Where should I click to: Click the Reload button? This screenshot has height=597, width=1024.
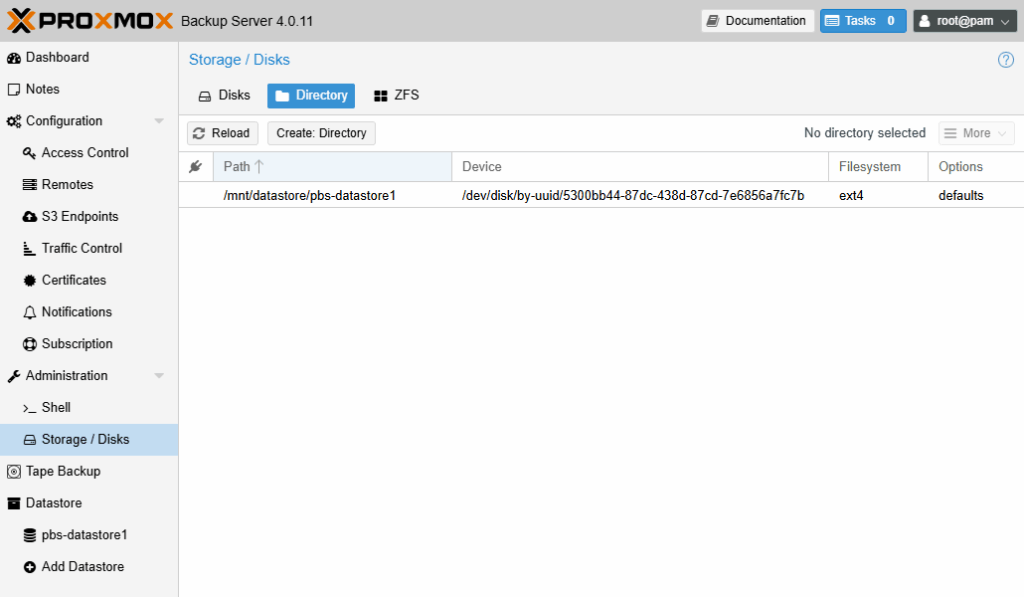(223, 133)
